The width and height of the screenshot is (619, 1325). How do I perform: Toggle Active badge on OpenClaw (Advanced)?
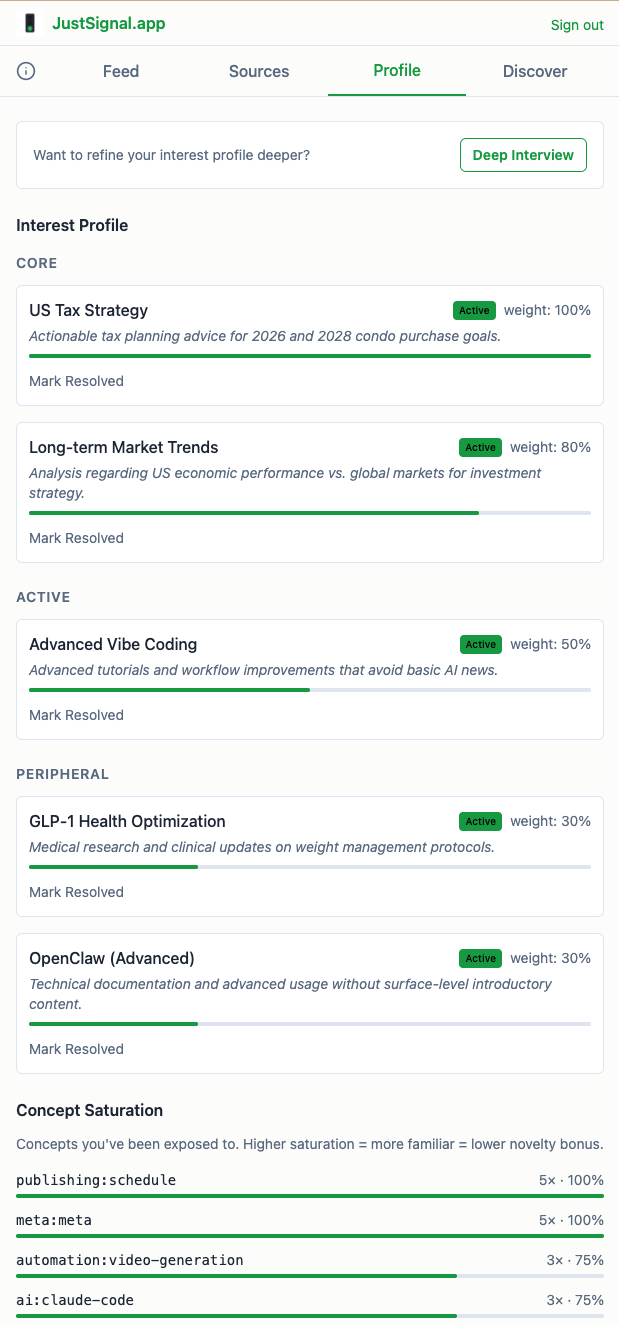(480, 959)
